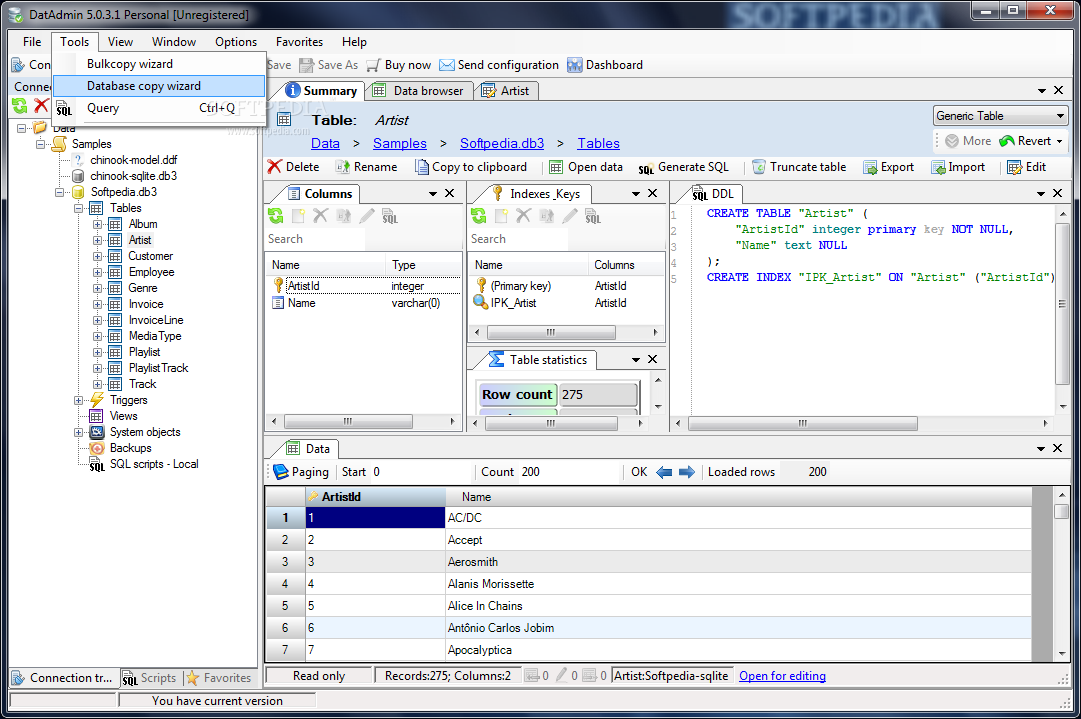Click the More button
The height and width of the screenshot is (719, 1081).
968,141
